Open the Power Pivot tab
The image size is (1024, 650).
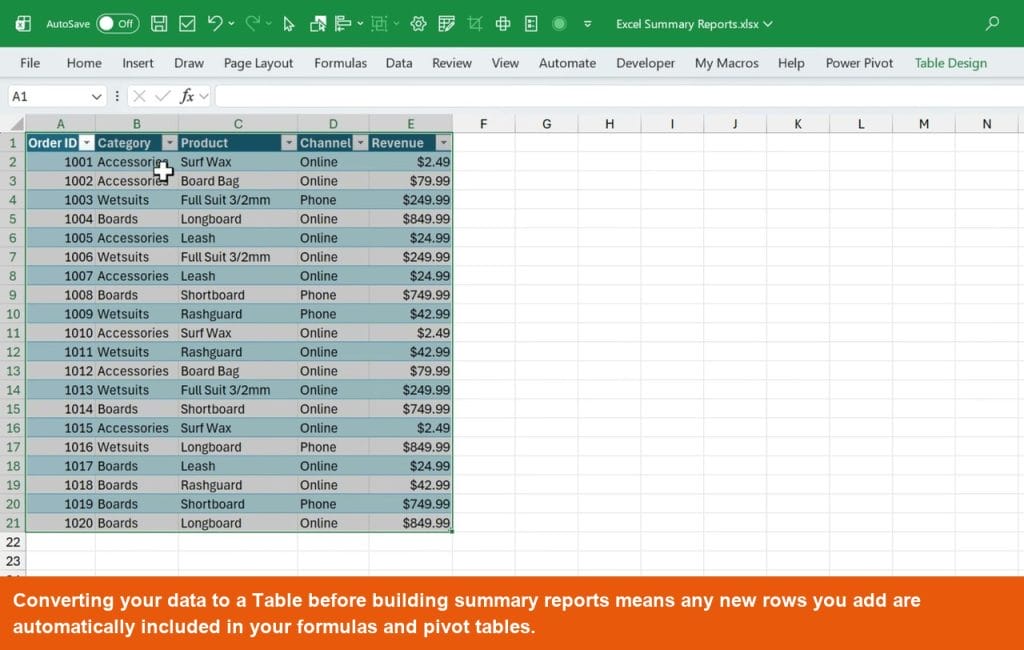coord(859,63)
